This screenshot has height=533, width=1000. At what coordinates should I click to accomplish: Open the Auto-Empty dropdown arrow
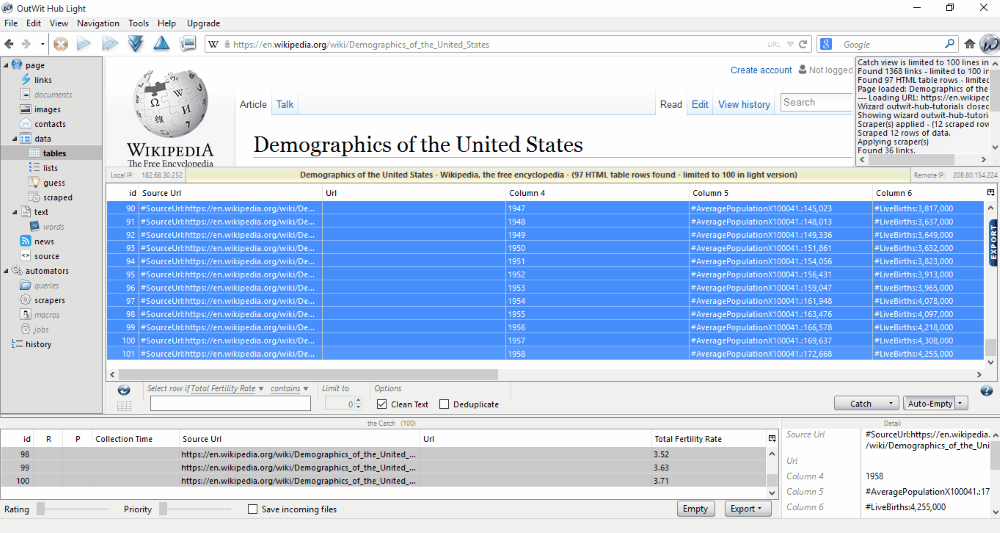(x=960, y=404)
